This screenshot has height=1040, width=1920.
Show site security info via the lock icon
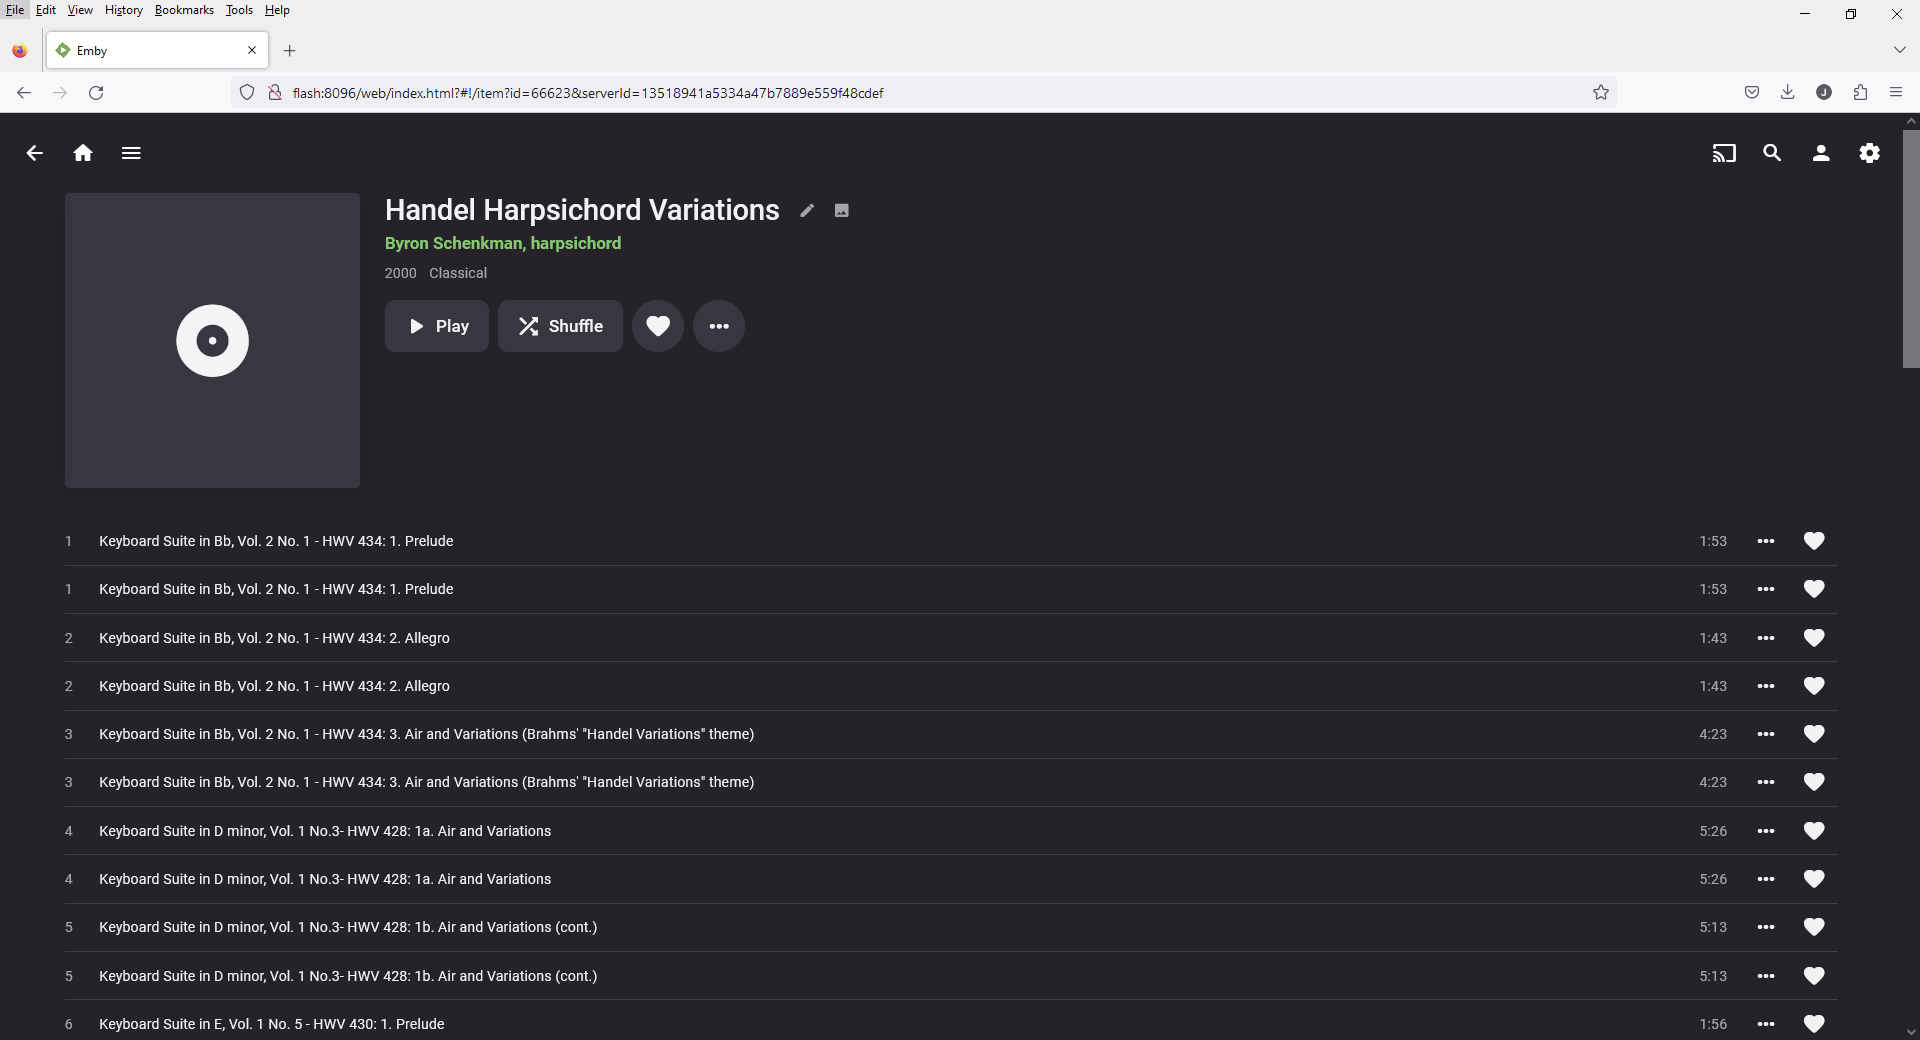click(x=274, y=93)
